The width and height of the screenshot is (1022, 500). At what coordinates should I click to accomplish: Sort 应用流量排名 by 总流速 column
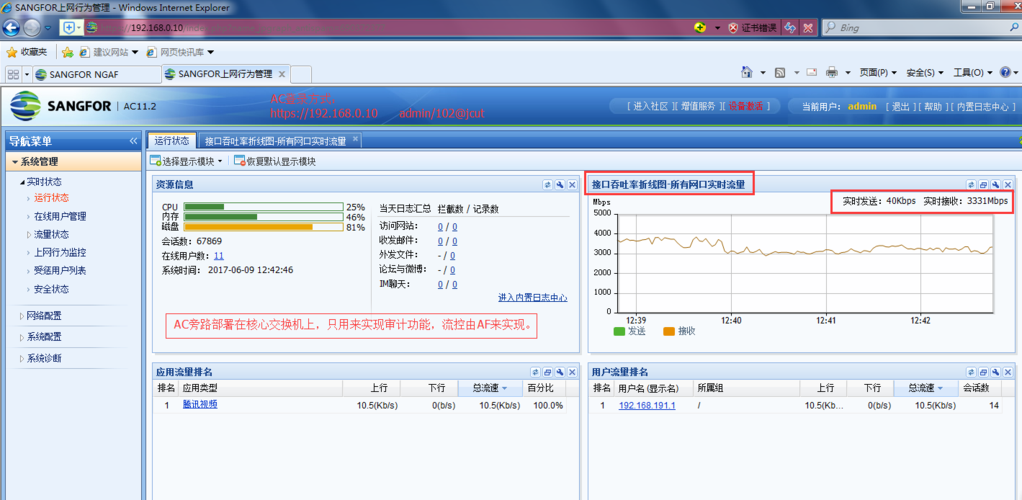point(489,388)
